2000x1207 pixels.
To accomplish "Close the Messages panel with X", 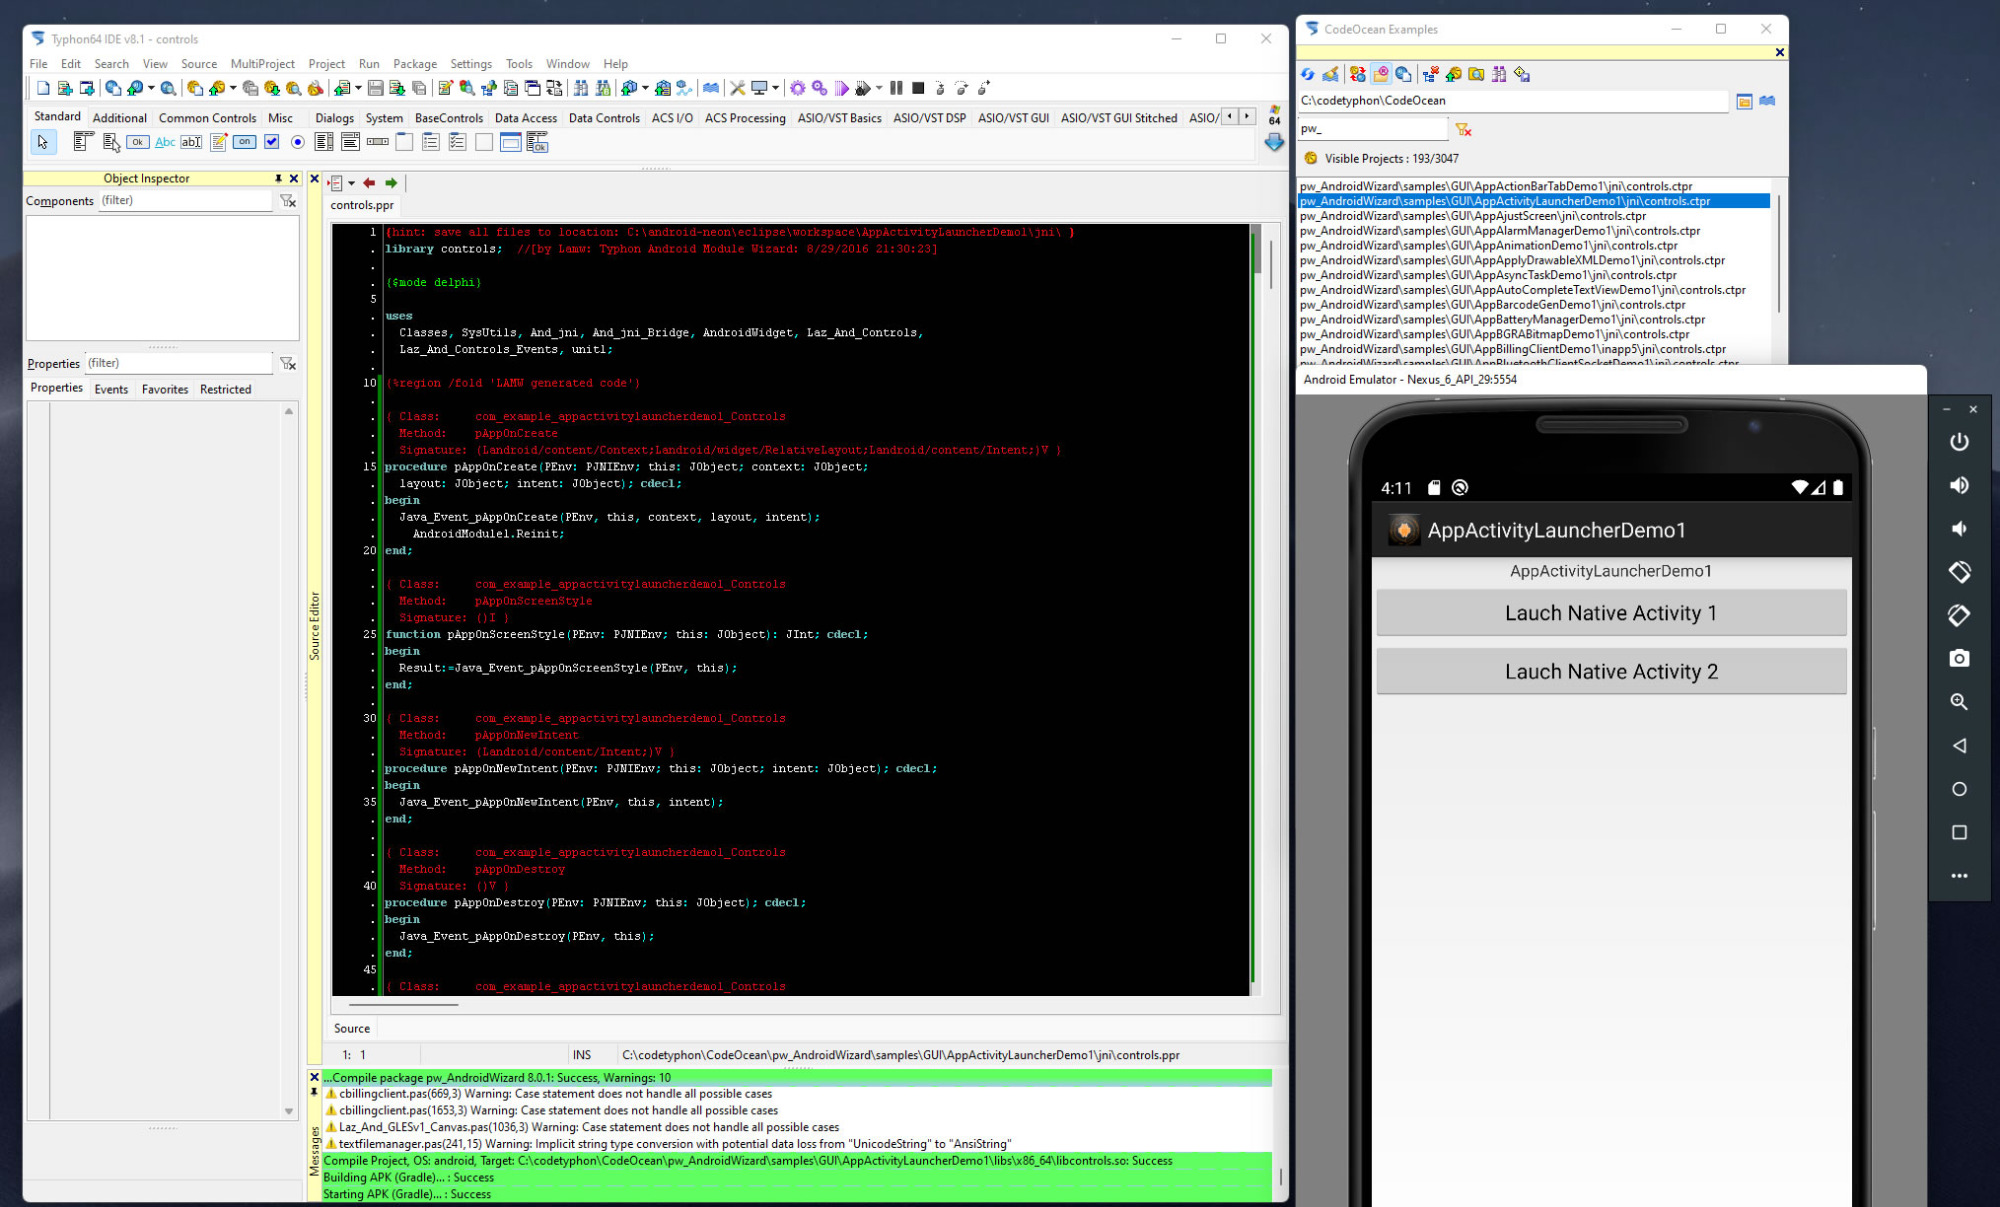I will pyautogui.click(x=314, y=1077).
